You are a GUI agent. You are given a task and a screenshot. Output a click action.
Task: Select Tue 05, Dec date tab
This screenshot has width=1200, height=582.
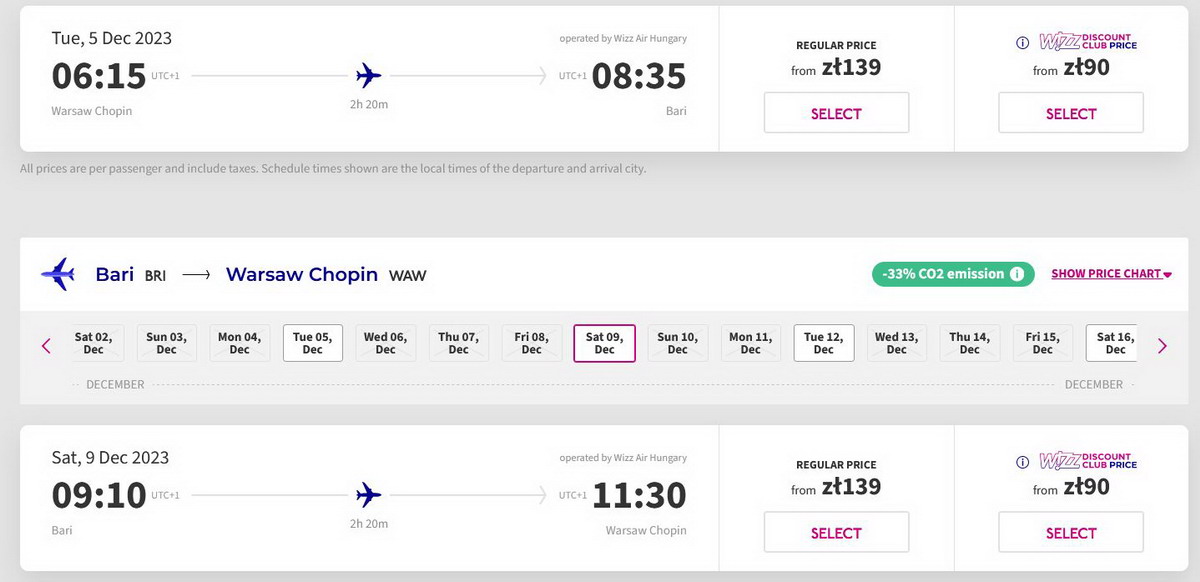312,343
